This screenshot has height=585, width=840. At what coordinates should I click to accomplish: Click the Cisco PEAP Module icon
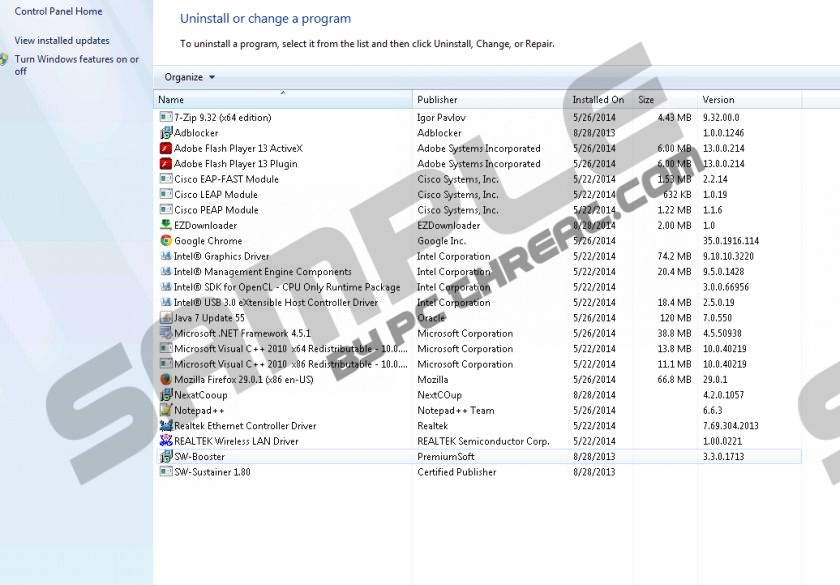point(166,209)
